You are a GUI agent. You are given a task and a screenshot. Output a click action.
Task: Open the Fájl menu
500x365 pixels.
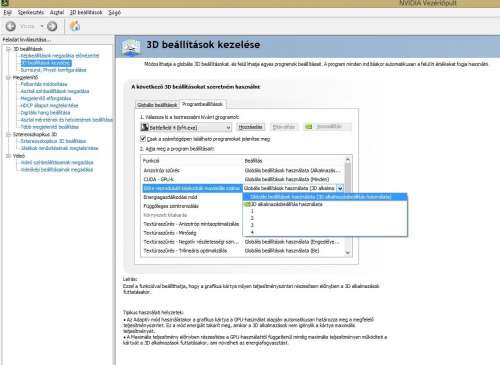tap(7, 12)
